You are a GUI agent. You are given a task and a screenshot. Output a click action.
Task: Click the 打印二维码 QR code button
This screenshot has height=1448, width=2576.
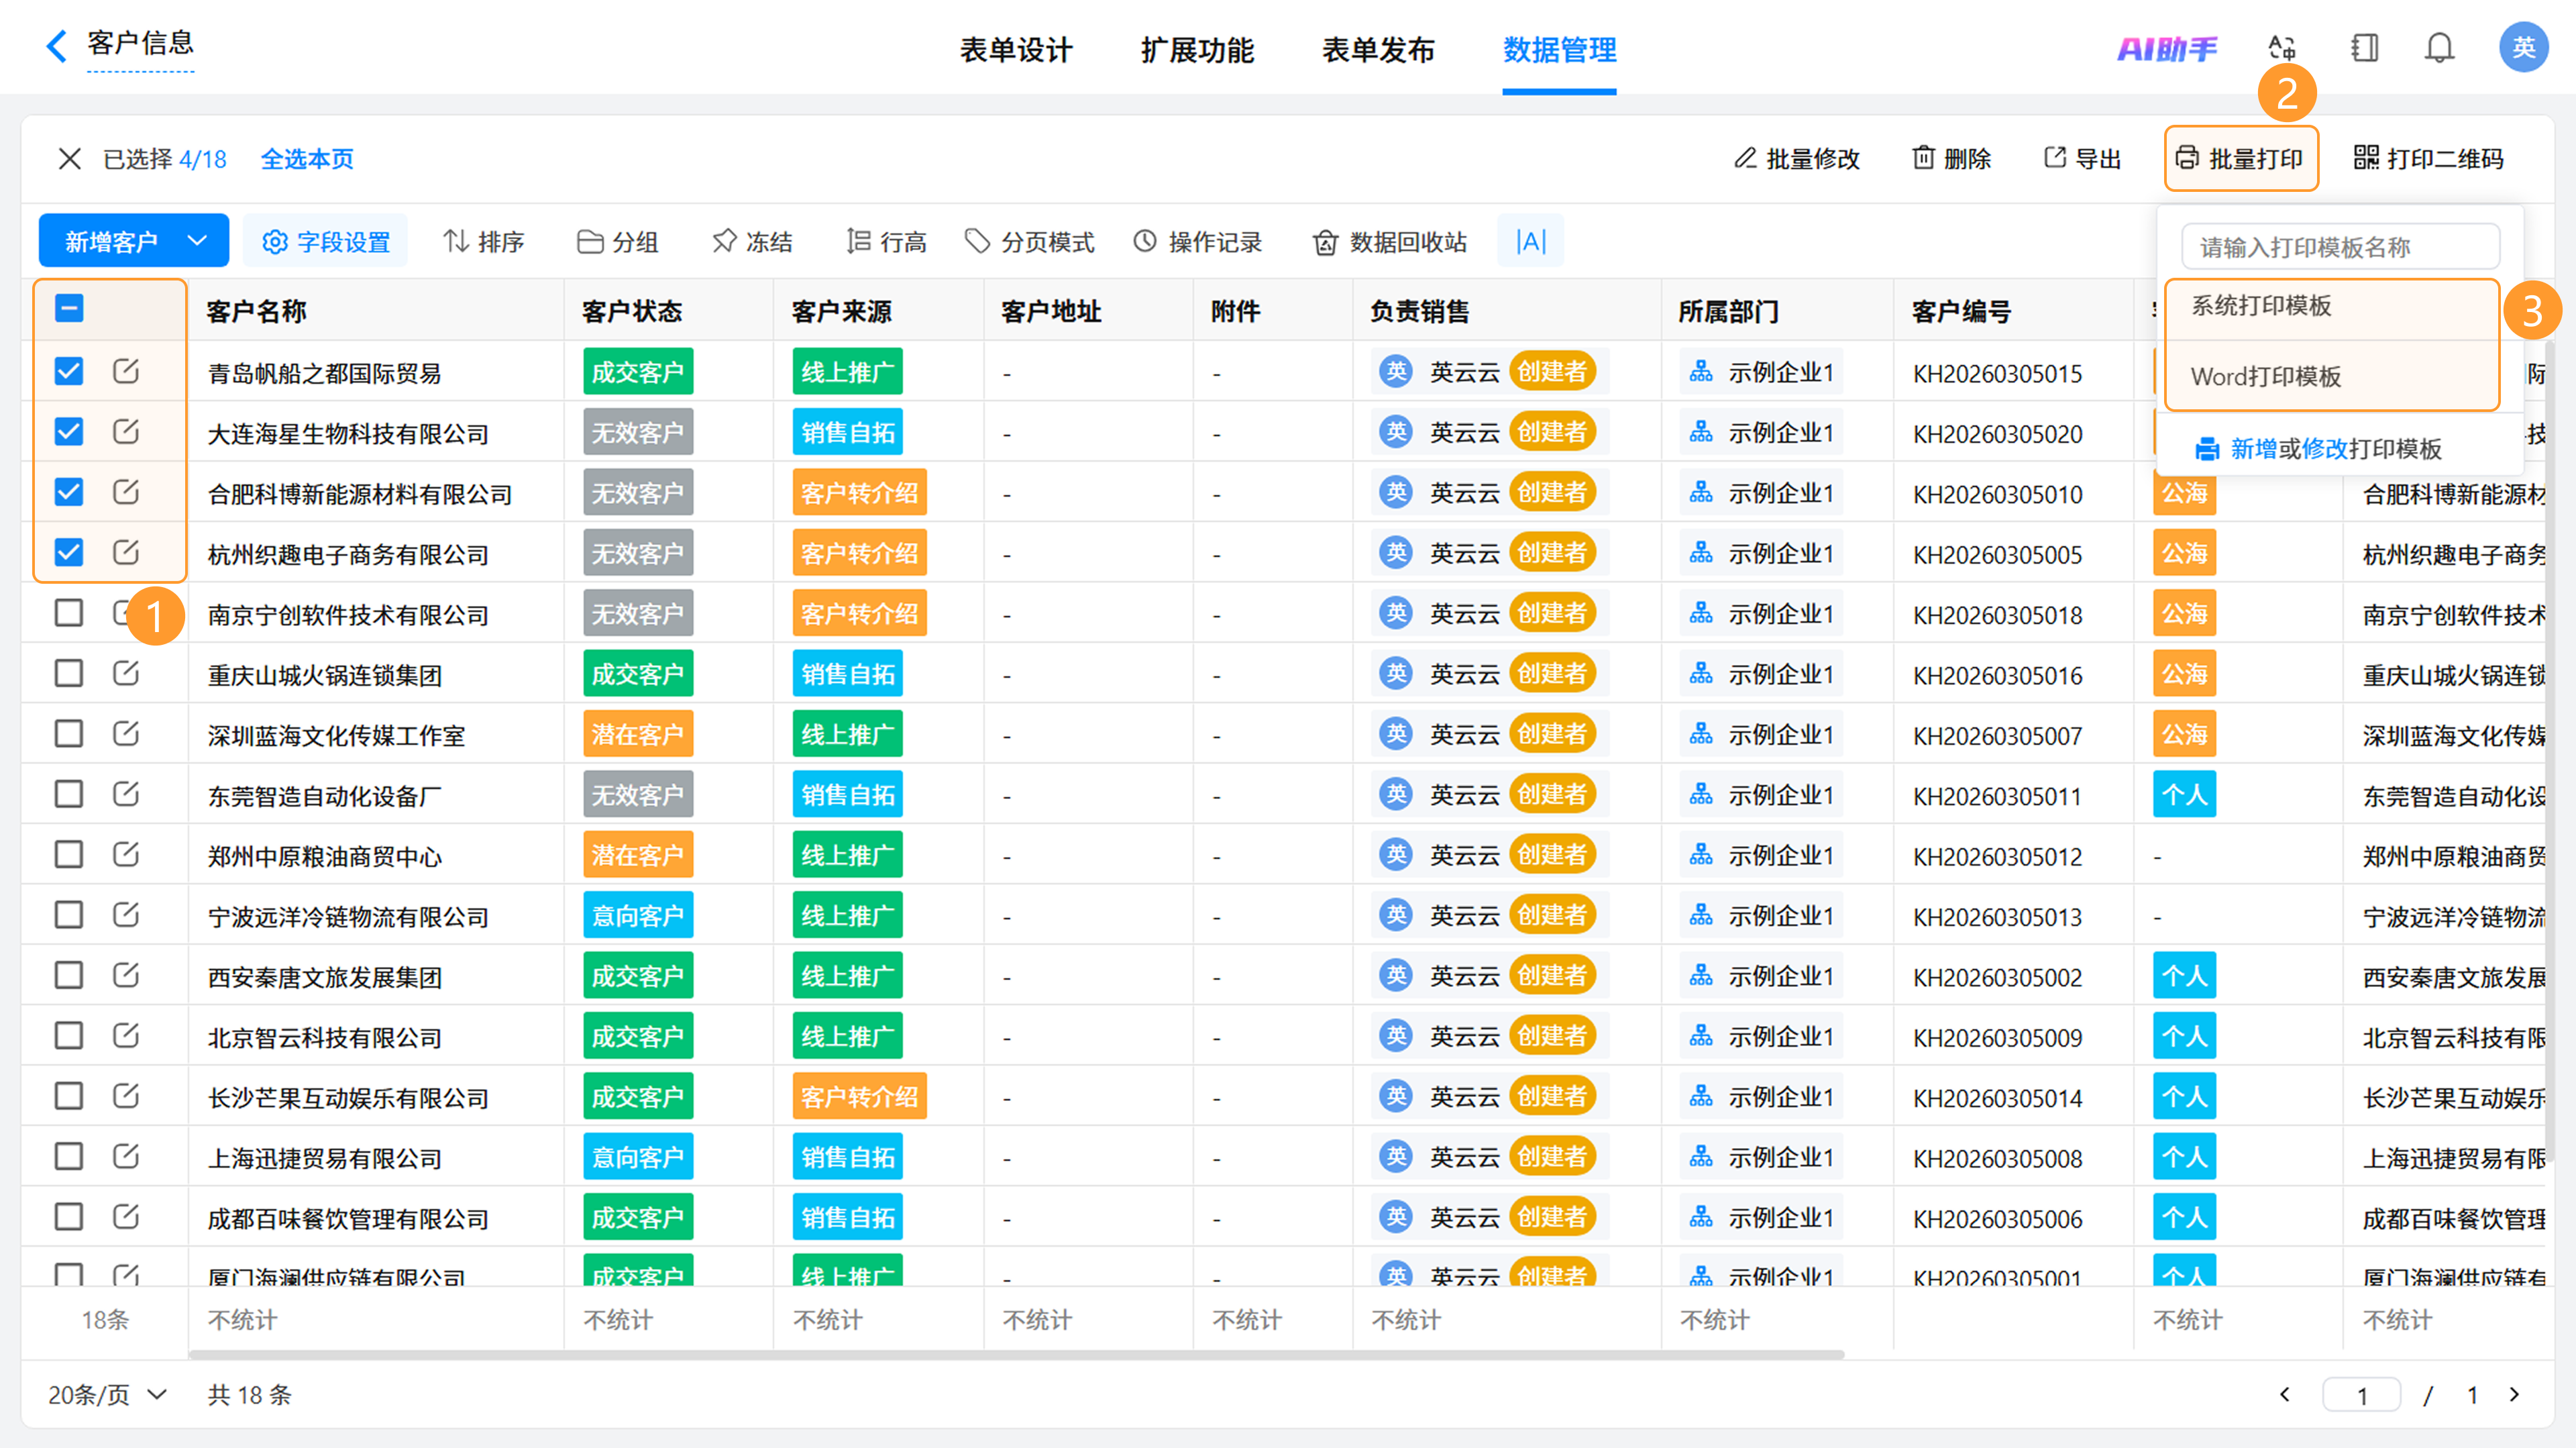[x=2428, y=159]
